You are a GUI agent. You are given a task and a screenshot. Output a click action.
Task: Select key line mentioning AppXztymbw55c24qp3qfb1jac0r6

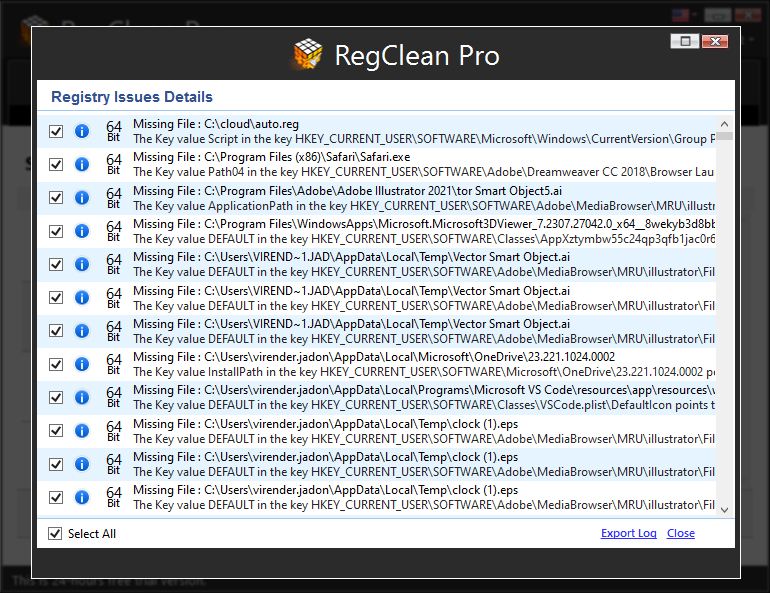coord(424,239)
